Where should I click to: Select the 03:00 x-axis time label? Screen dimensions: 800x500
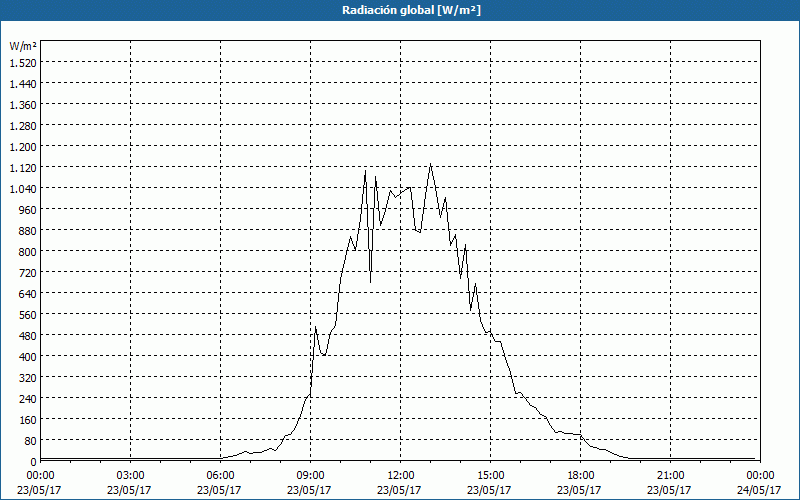130,476
